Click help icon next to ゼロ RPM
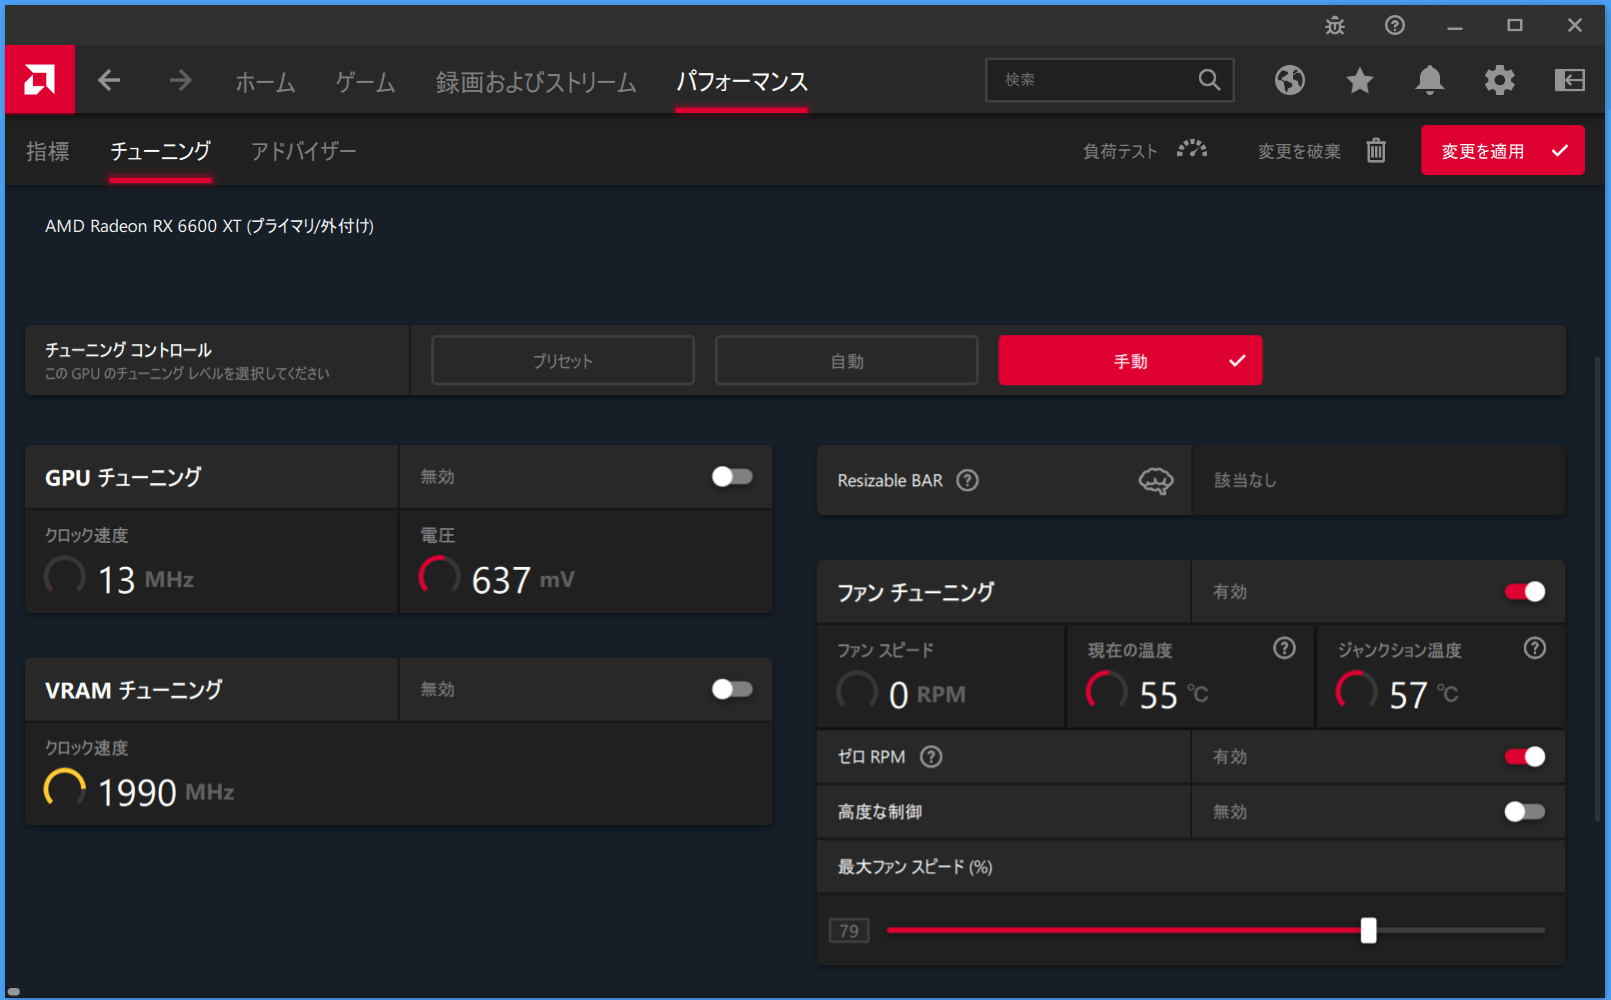This screenshot has height=1000, width=1611. (931, 757)
